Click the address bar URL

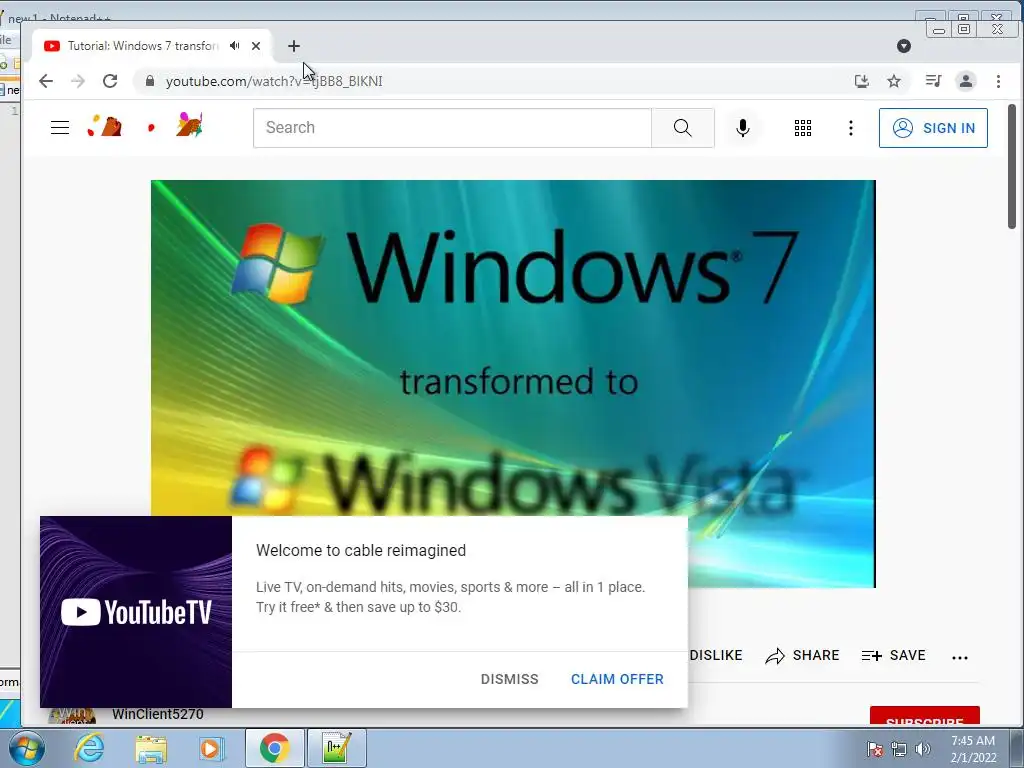point(274,81)
